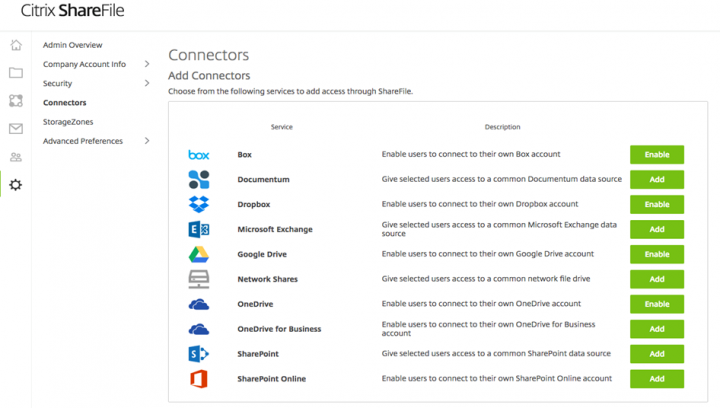720x408 pixels.
Task: Select the Settings gear icon
Action: tap(16, 185)
